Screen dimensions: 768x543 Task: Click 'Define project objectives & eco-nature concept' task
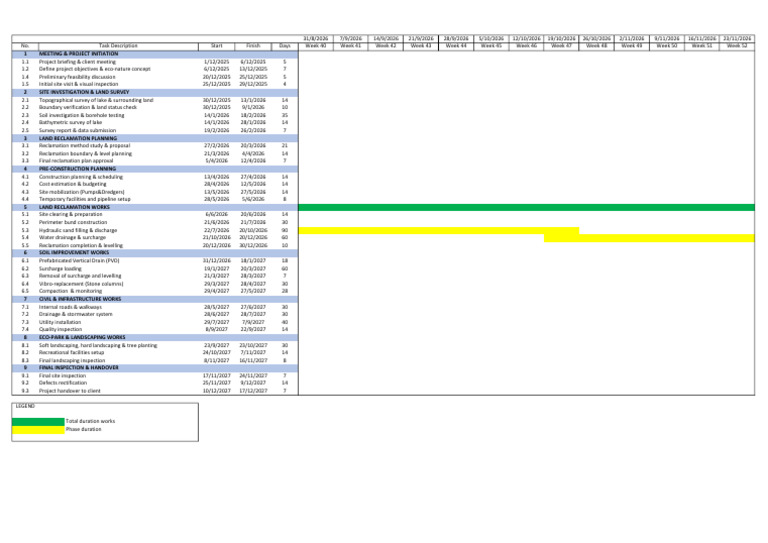pyautogui.click(x=95, y=69)
